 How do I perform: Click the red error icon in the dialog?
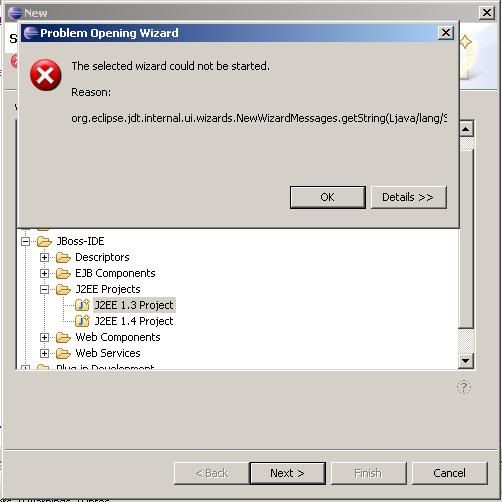pos(45,75)
